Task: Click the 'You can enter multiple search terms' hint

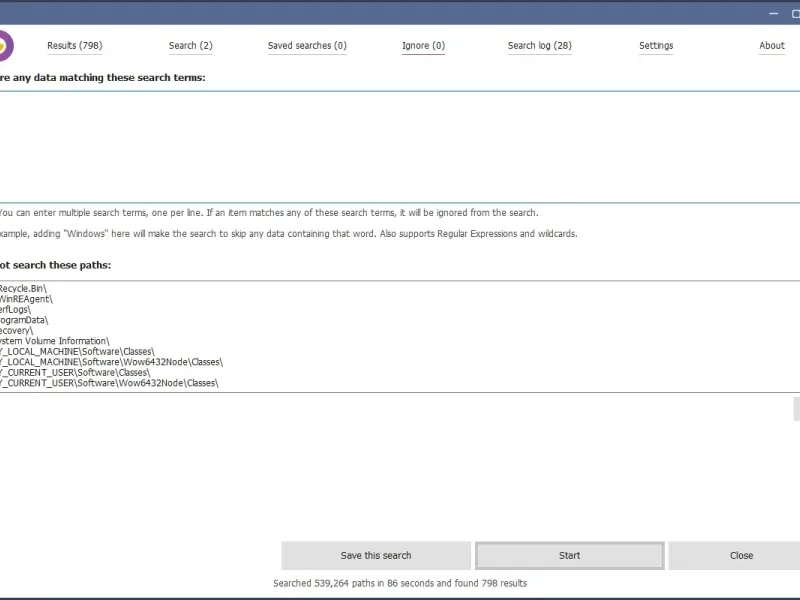Action: click(268, 213)
